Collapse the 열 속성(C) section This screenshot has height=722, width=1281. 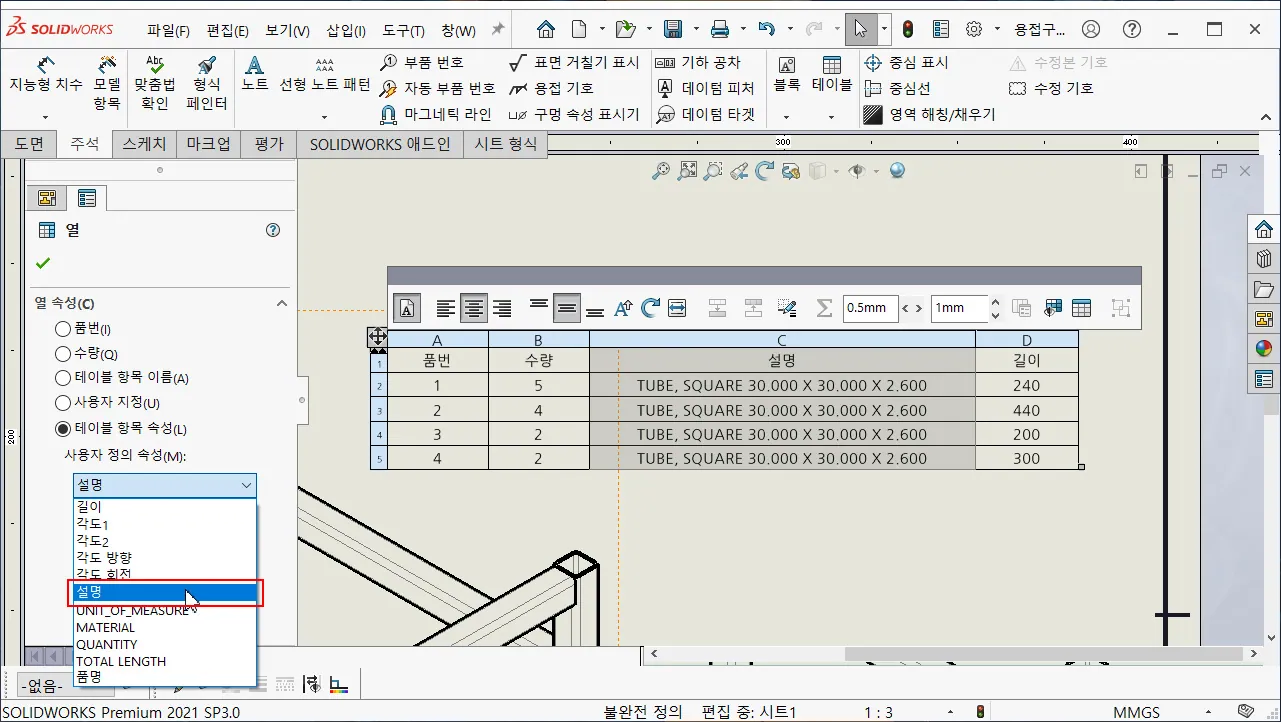pos(281,303)
